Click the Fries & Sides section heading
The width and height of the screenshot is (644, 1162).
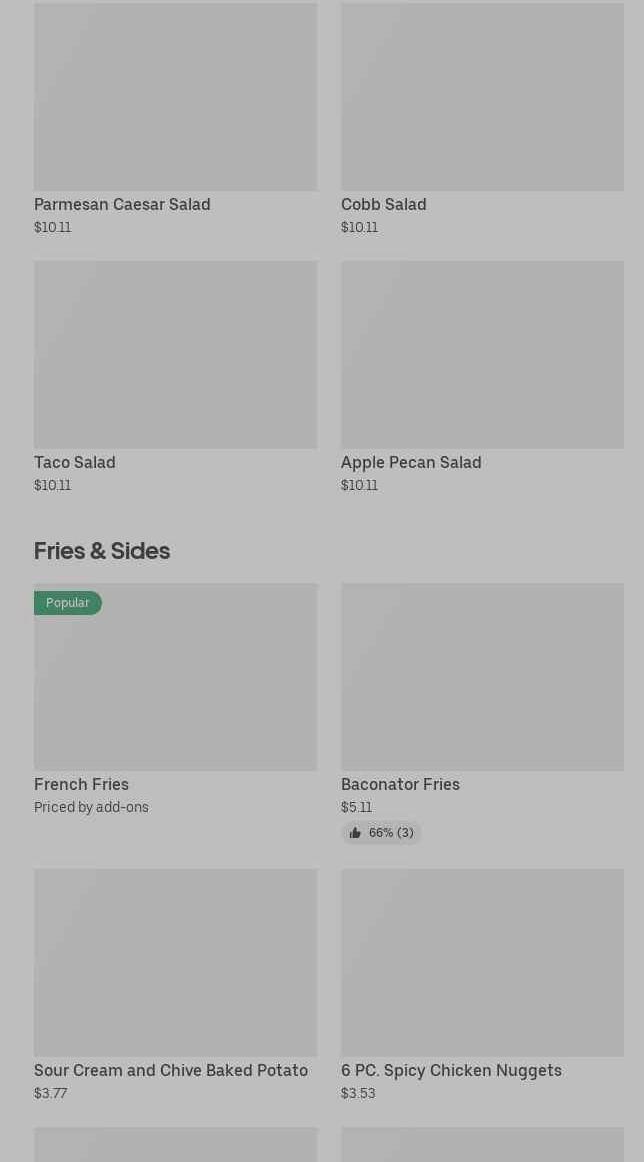[x=102, y=551]
